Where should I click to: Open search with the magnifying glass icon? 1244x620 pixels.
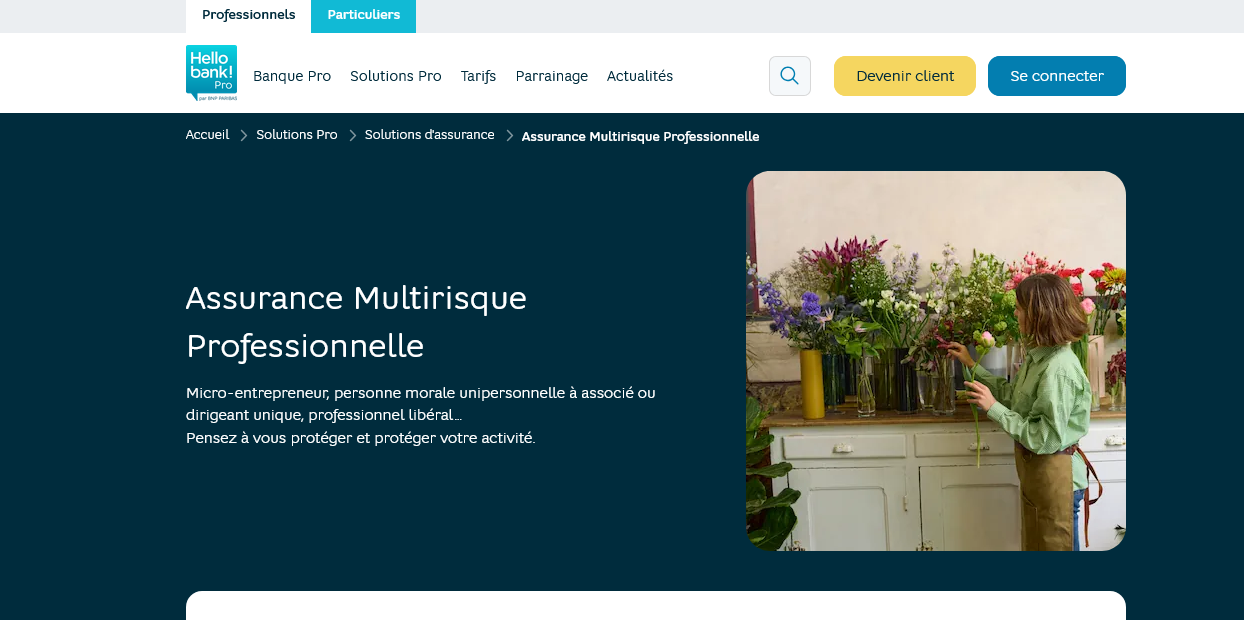pyautogui.click(x=789, y=76)
